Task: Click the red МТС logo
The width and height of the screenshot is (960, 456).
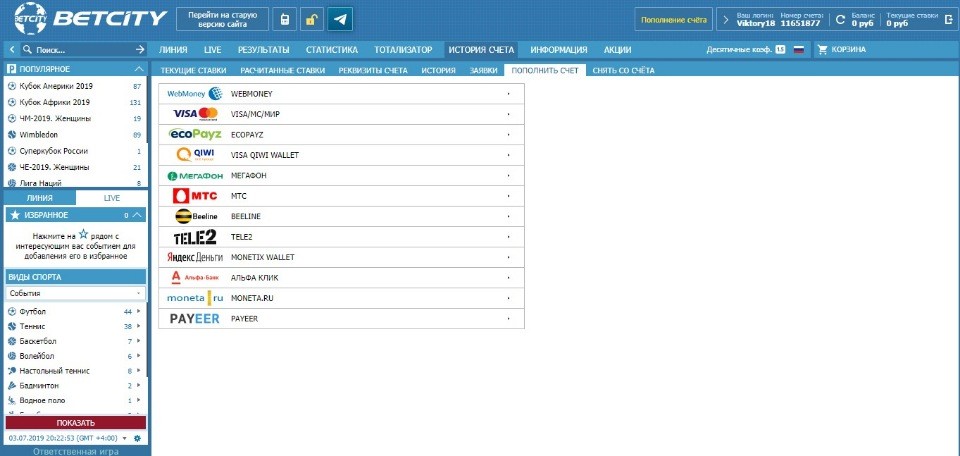Action: (195, 196)
